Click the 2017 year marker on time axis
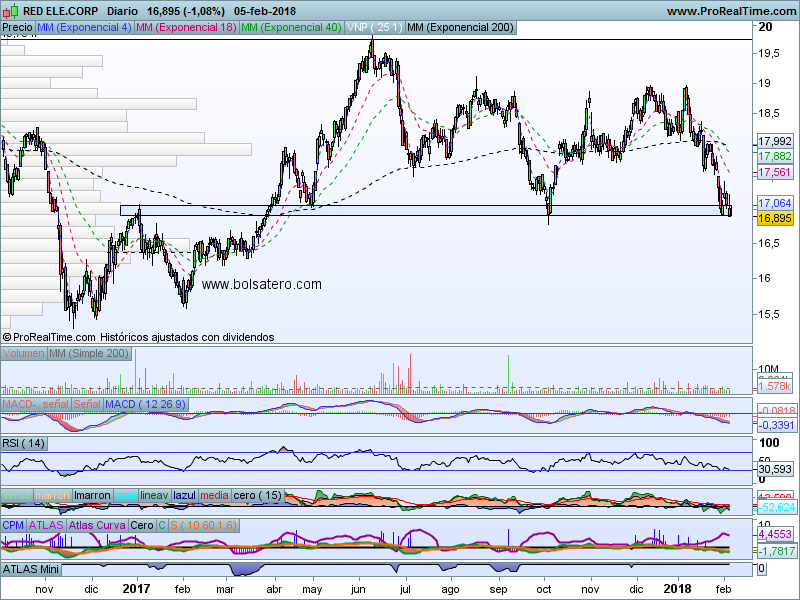The image size is (800, 600). point(136,591)
